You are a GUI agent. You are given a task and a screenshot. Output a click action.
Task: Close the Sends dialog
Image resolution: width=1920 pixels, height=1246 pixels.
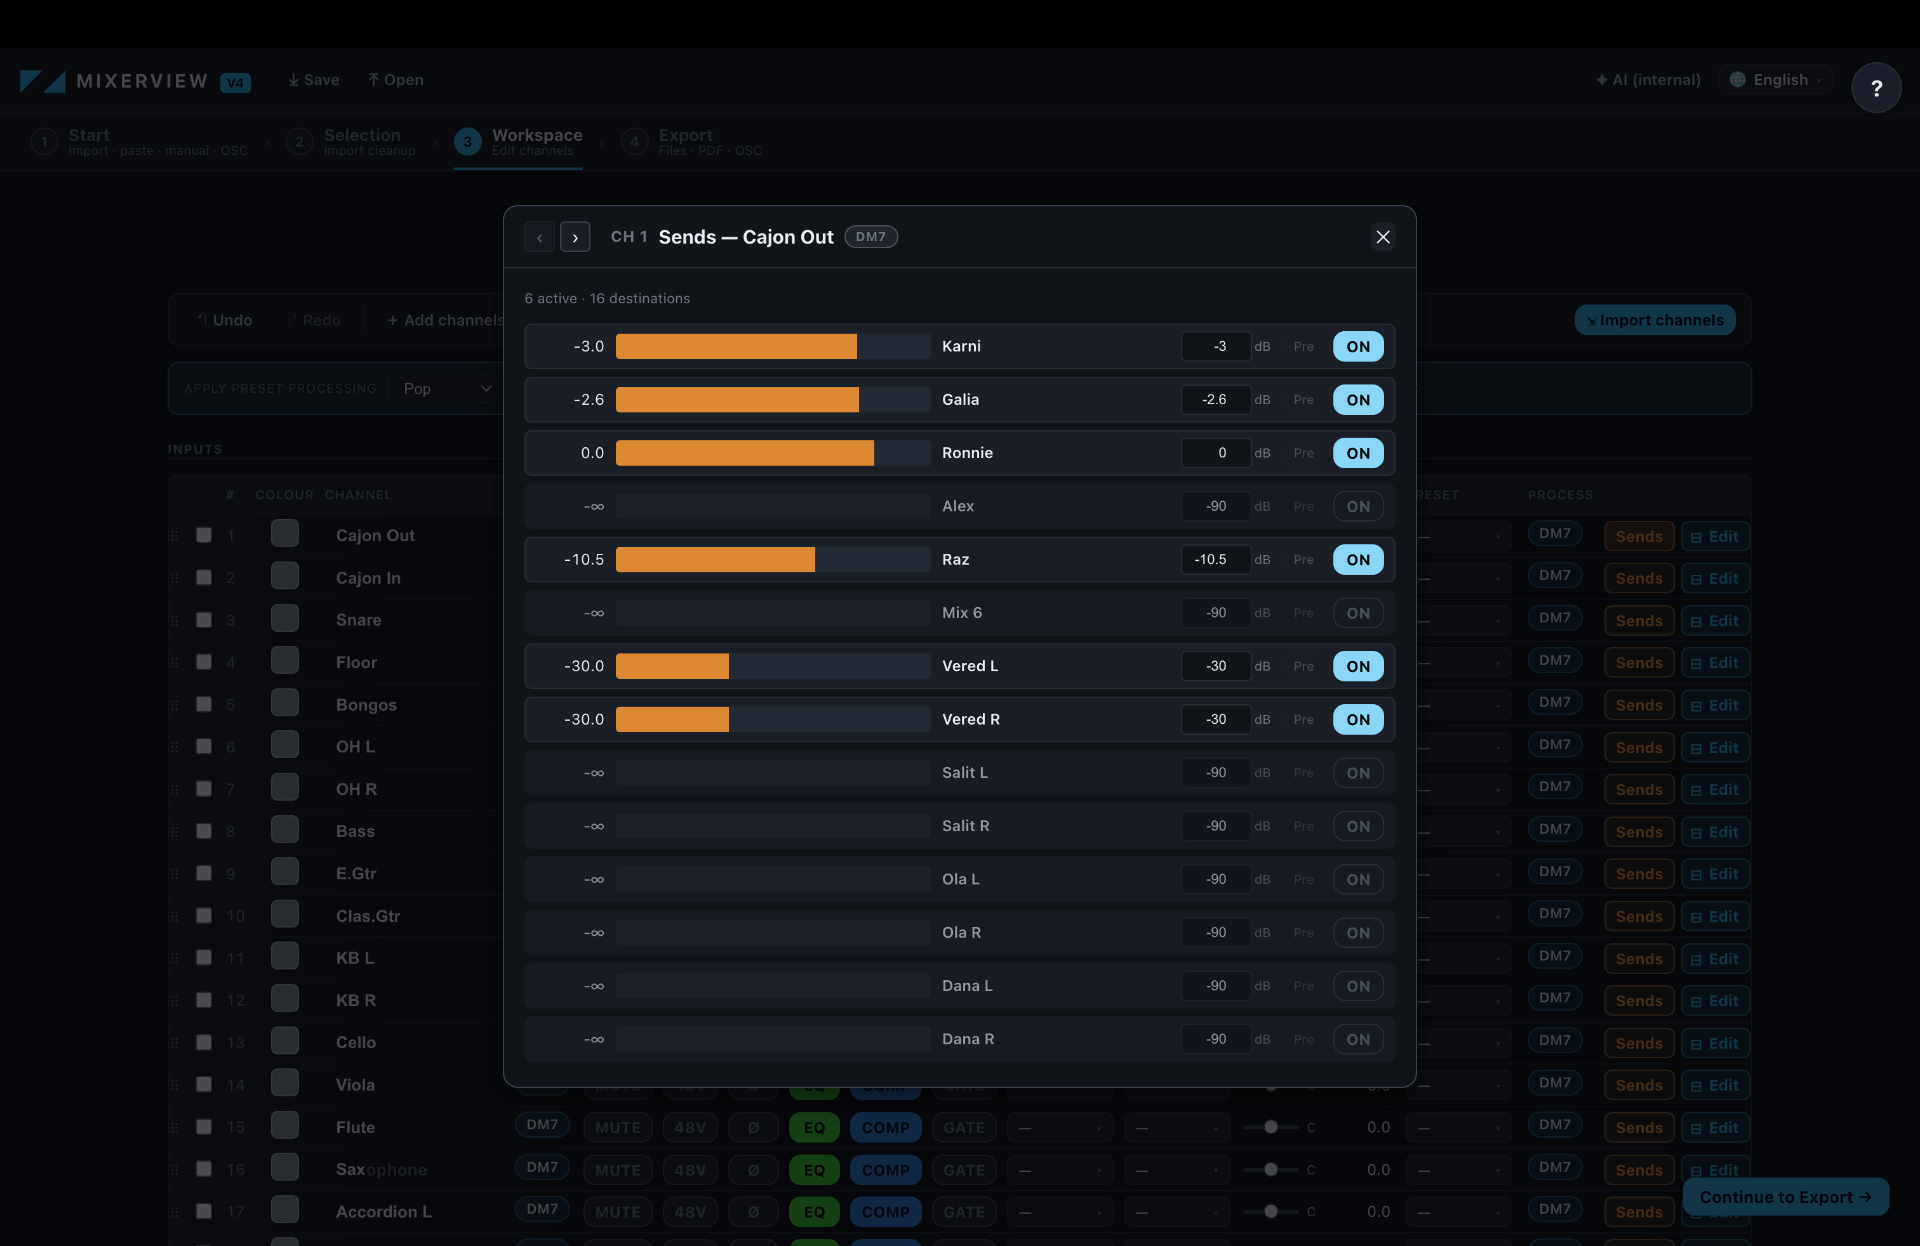click(1383, 237)
